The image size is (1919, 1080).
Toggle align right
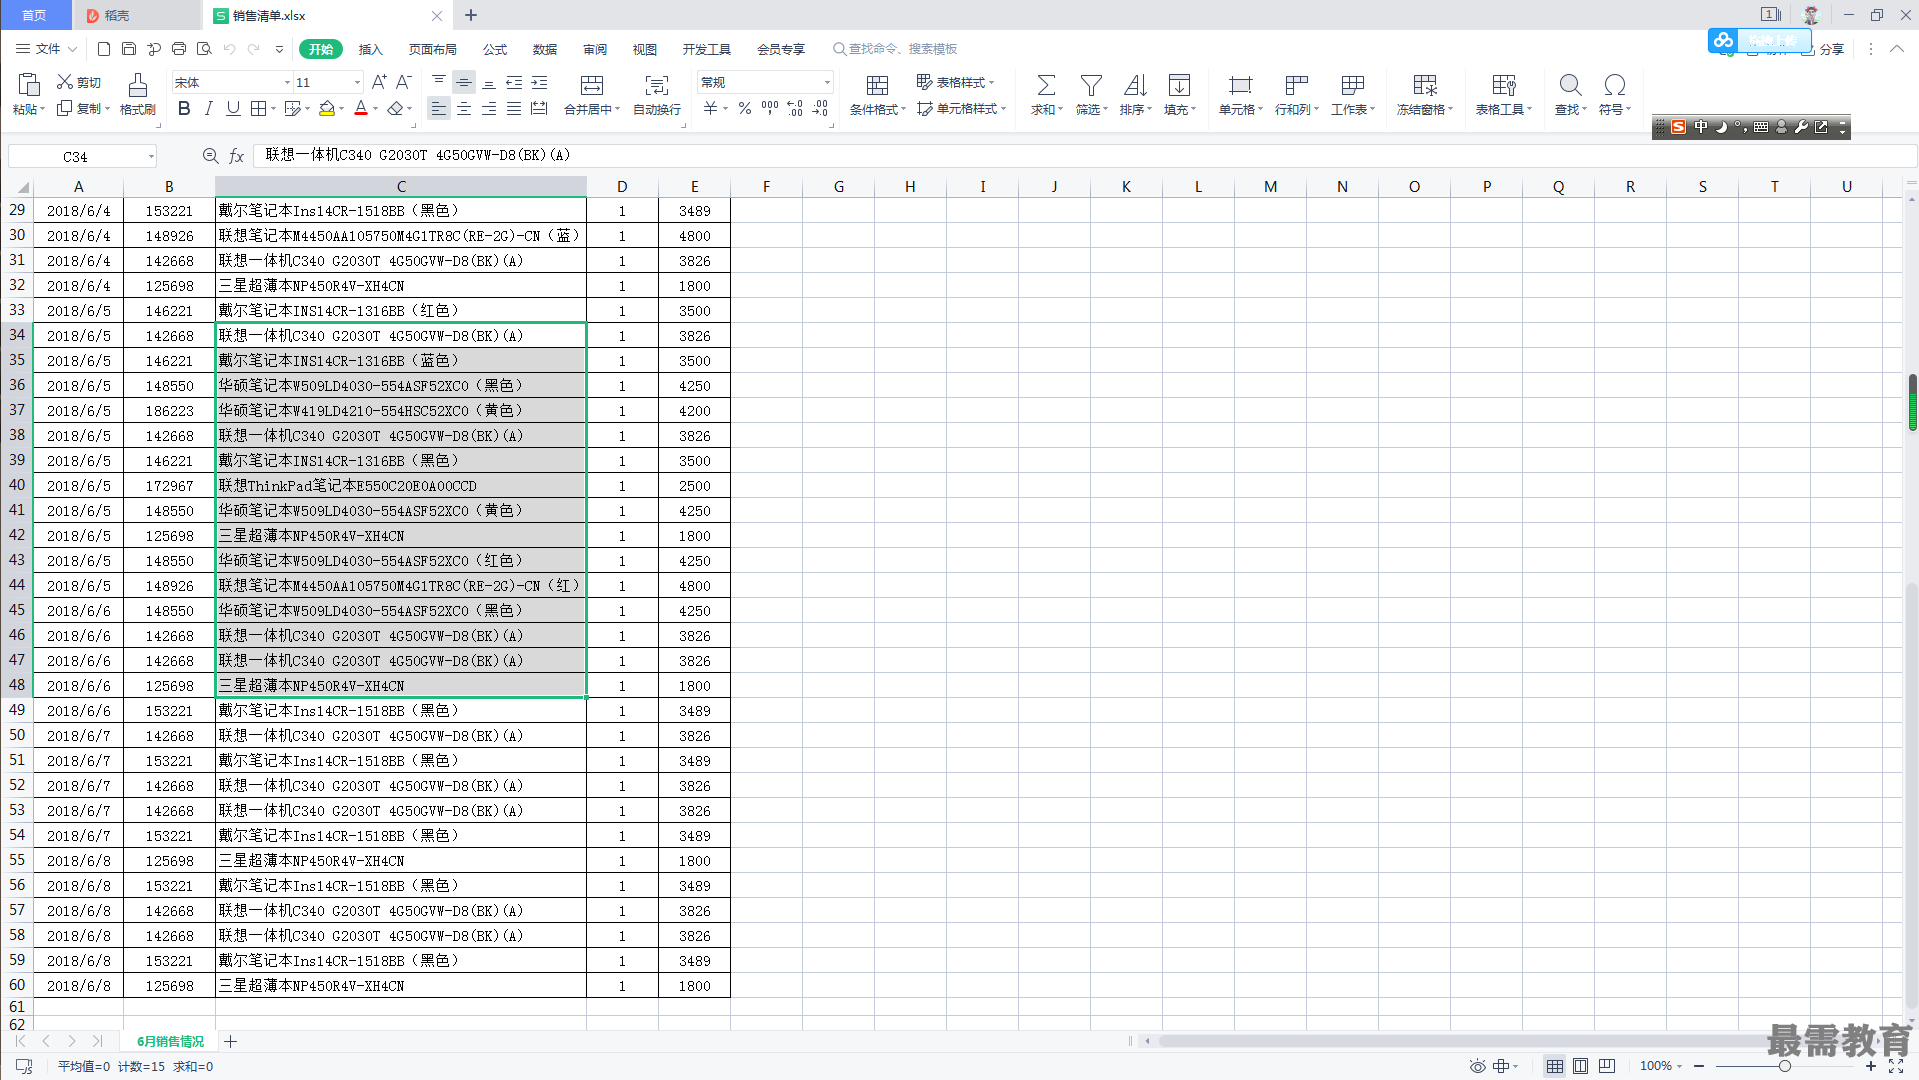pyautogui.click(x=489, y=108)
